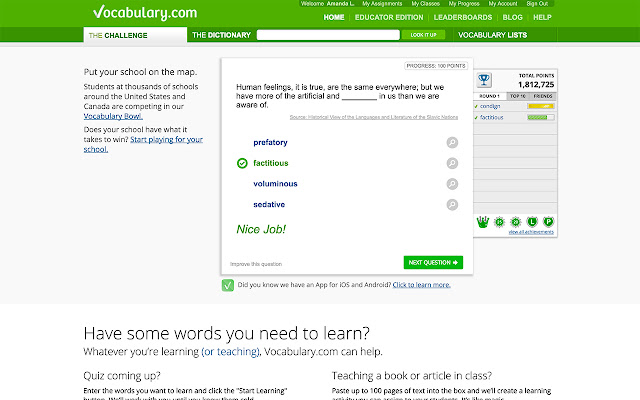Screen dimensions: 640x400
Task: Switch to the Friends tab
Action: point(543,96)
